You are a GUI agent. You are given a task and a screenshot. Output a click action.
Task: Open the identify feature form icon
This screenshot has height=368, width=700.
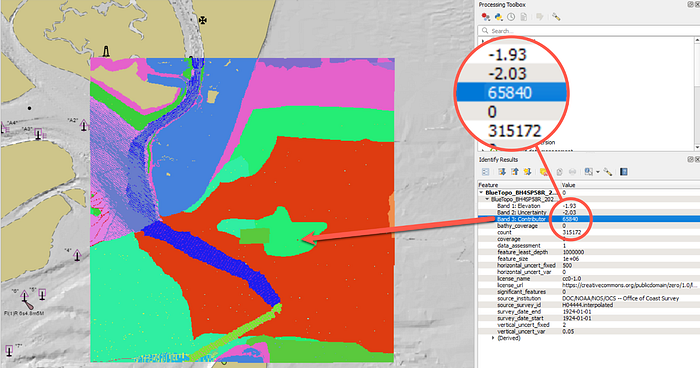pos(486,172)
